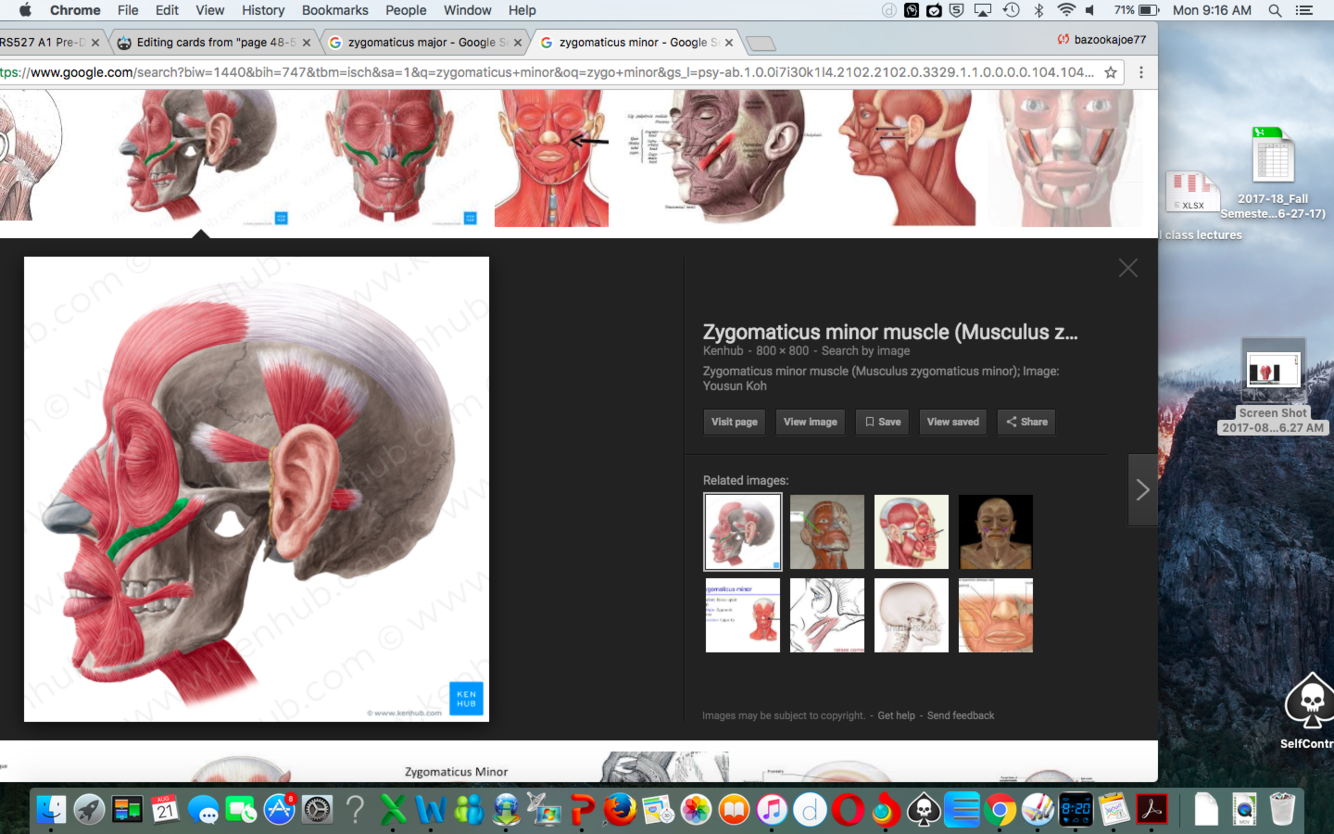Open the Help menu
This screenshot has width=1334, height=834.
coord(522,10)
